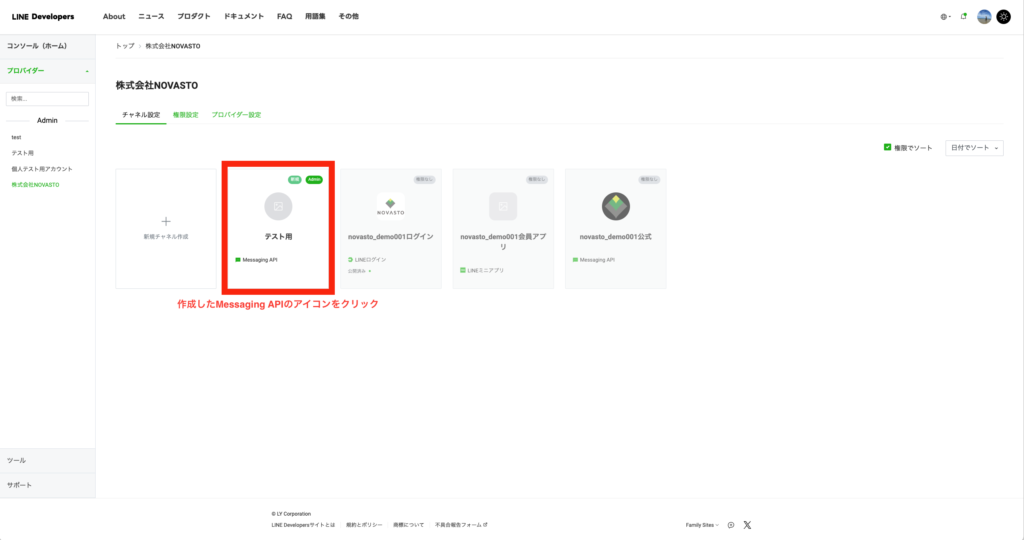1024x540 pixels.
Task: Click the Admin badge on テスト用 card
Action: point(314,180)
